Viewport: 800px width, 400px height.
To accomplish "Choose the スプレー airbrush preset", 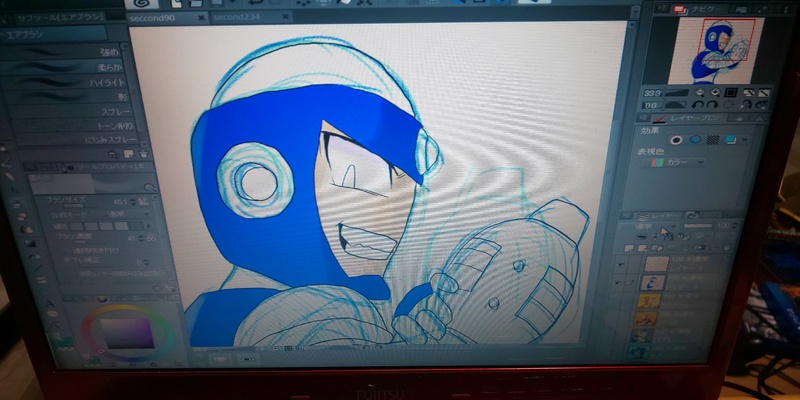I will coord(69,111).
